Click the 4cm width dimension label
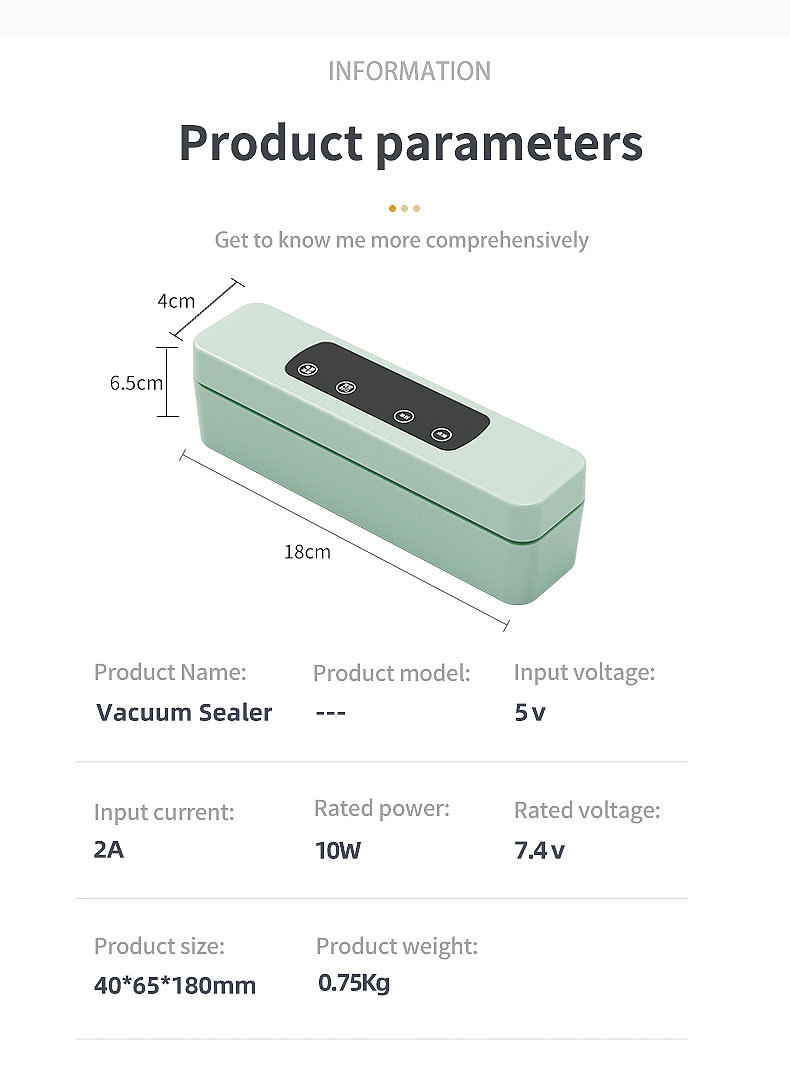This screenshot has height=1080, width=790. coord(176,300)
